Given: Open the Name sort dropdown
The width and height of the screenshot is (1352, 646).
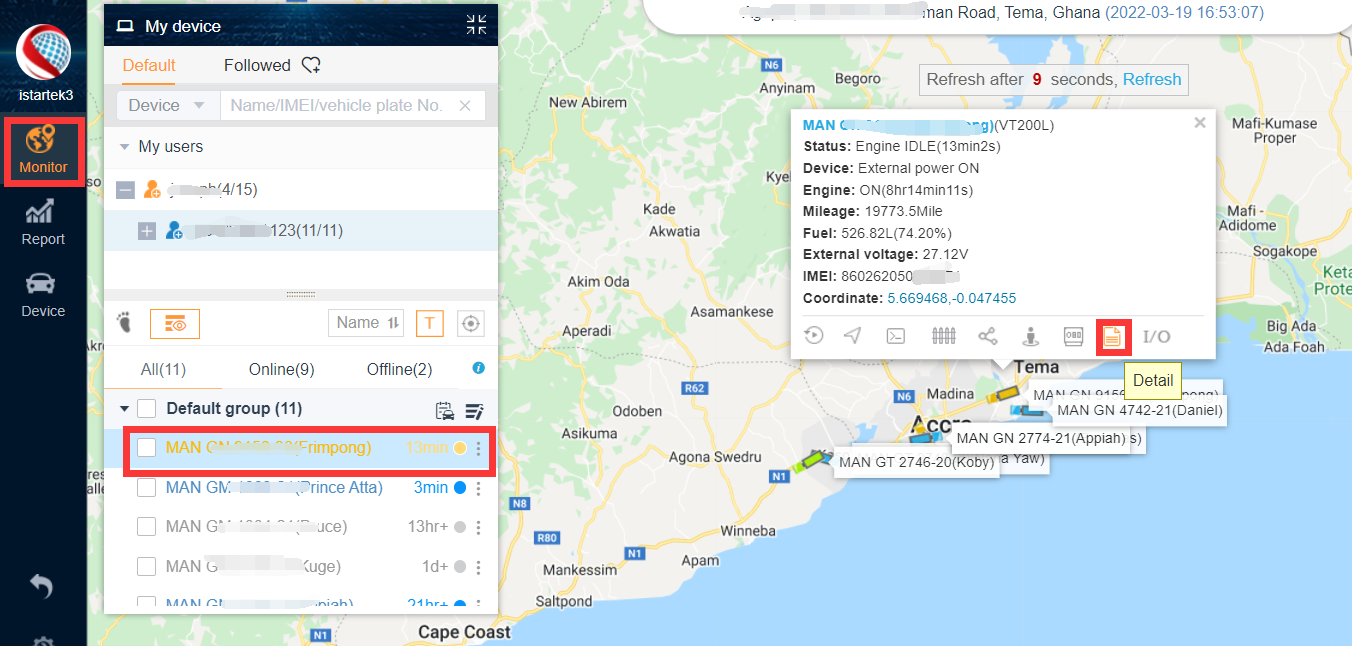Looking at the screenshot, I should pyautogui.click(x=366, y=323).
